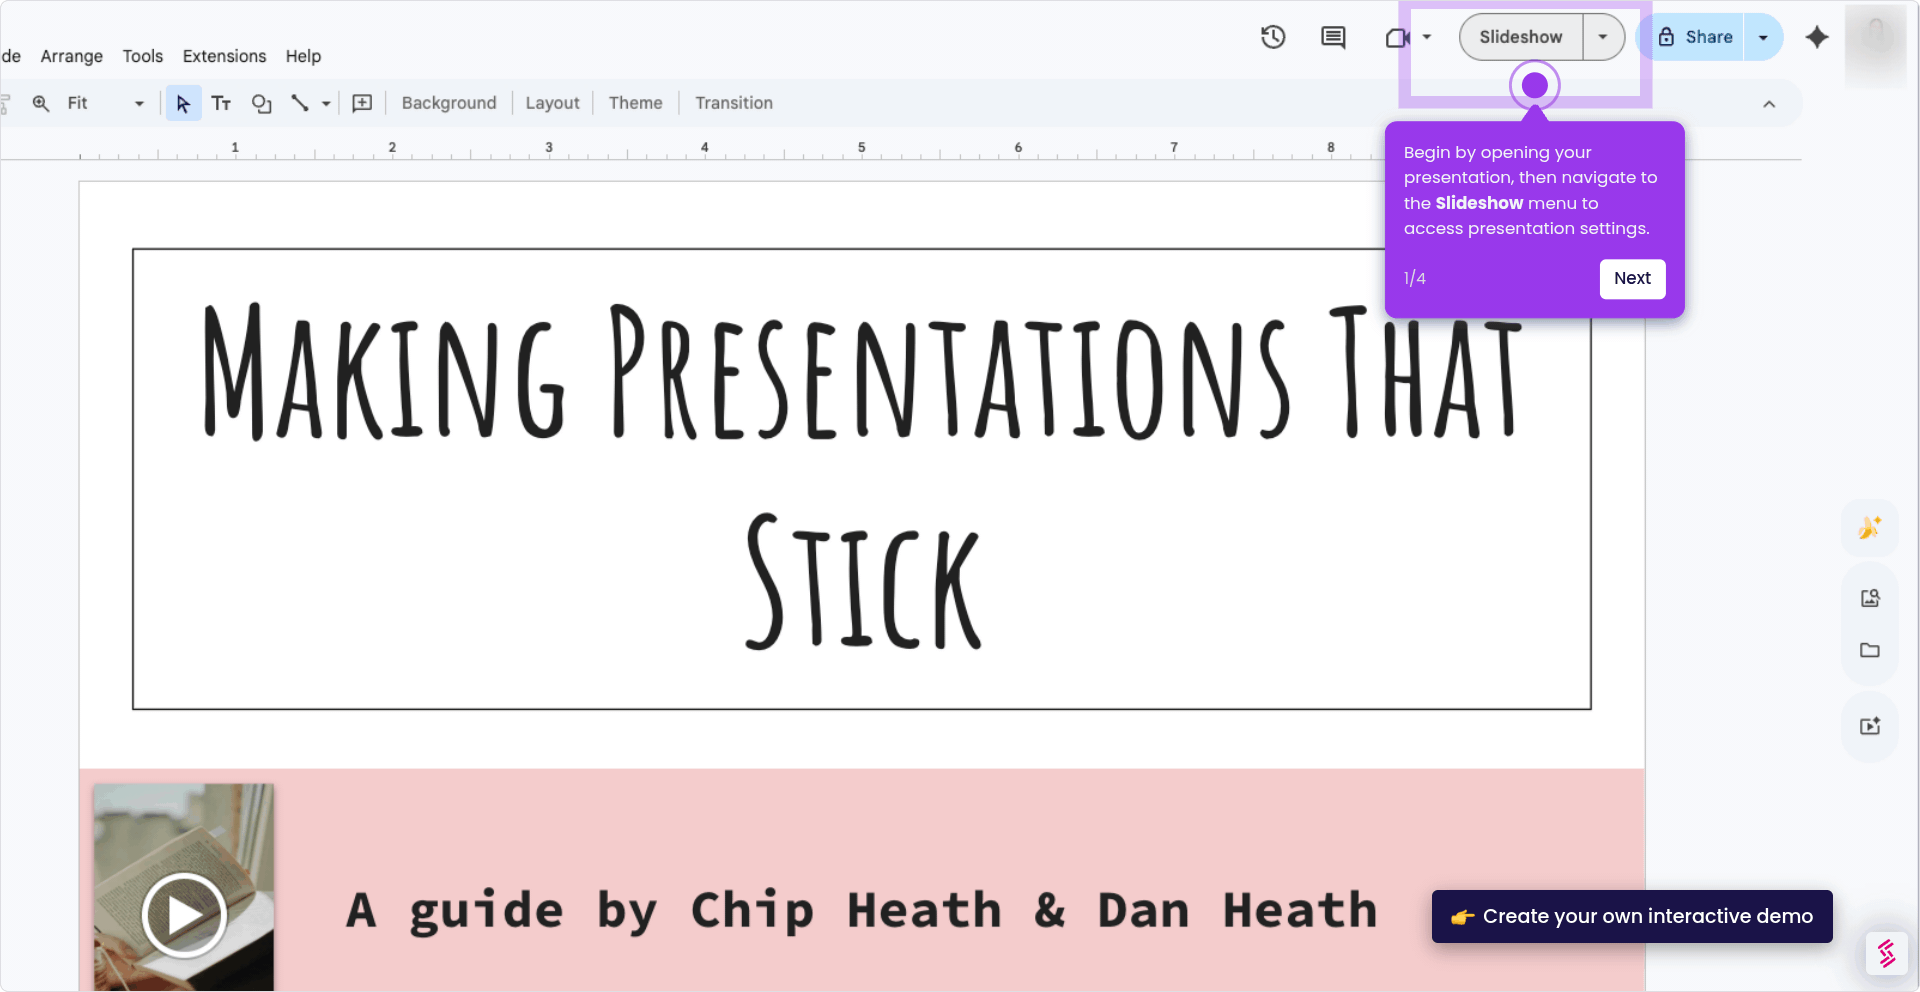Open version history clock icon
1920x992 pixels.
[1273, 37]
